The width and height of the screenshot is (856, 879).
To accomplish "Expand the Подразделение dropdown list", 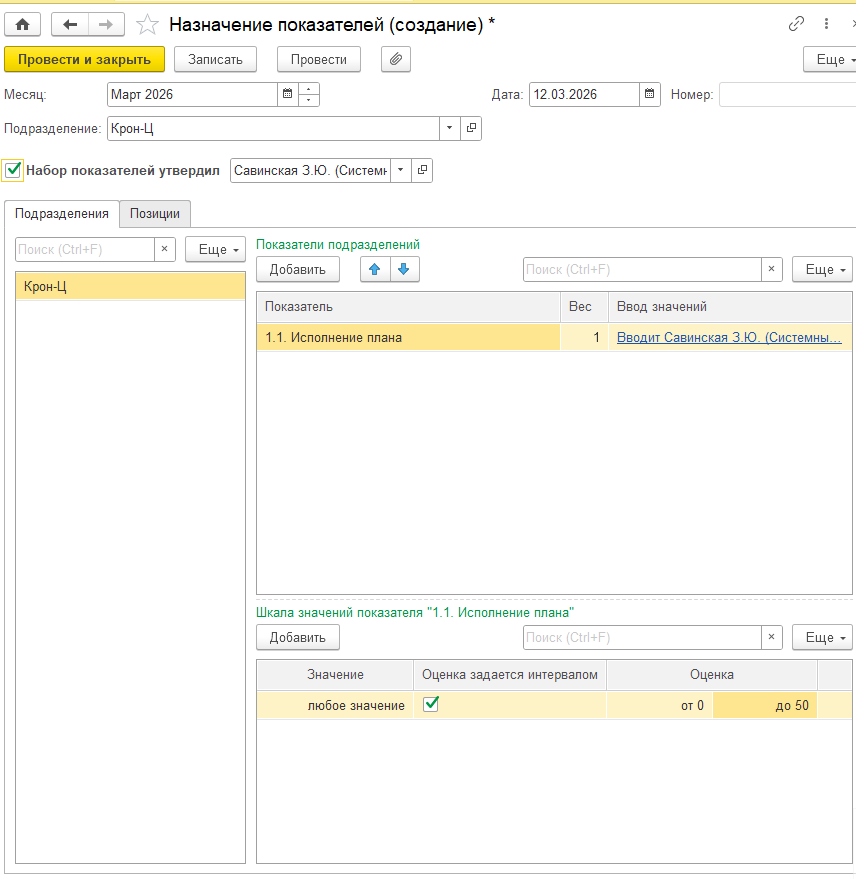I will 449,129.
